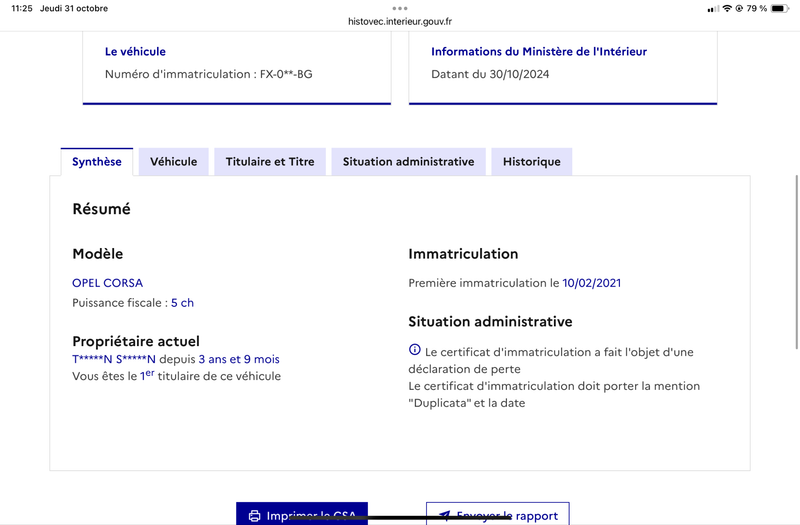This screenshot has height=525, width=800.
Task: Tap the Wi-Fi status icon
Action: [x=727, y=8]
